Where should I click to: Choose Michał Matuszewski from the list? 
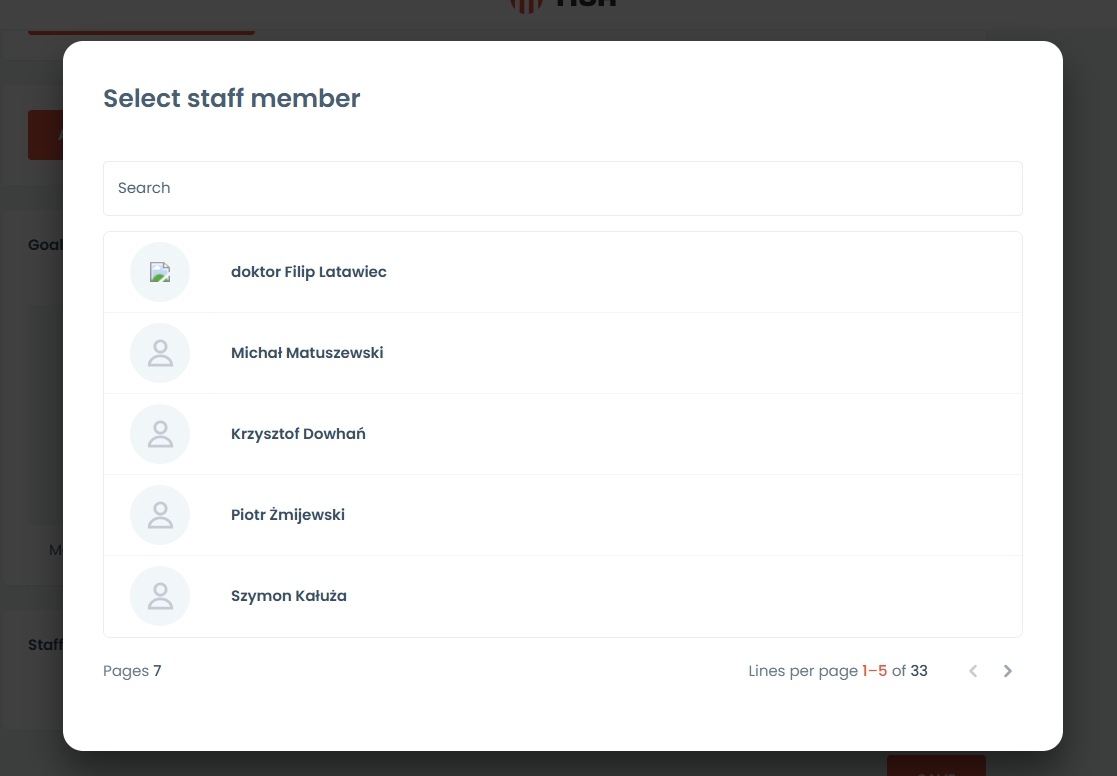307,353
